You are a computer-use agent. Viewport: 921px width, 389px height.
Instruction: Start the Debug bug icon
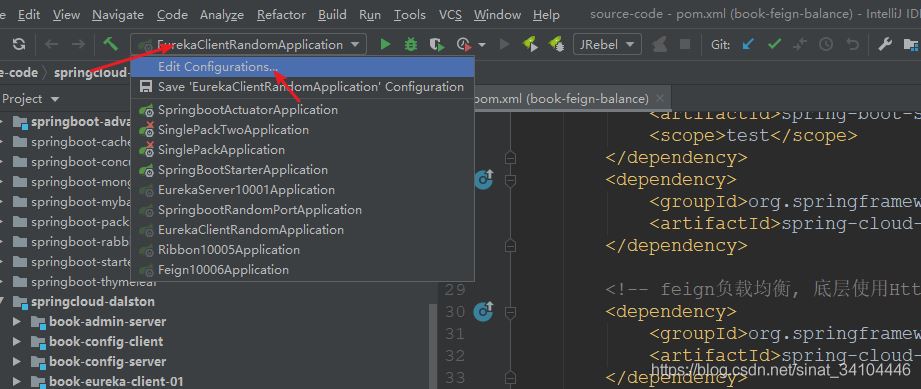tap(411, 44)
